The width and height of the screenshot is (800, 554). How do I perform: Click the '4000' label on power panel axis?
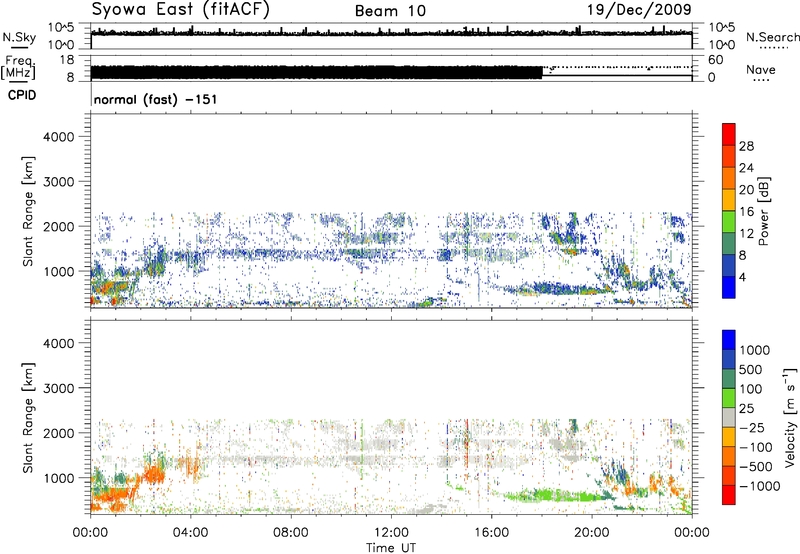(59, 137)
